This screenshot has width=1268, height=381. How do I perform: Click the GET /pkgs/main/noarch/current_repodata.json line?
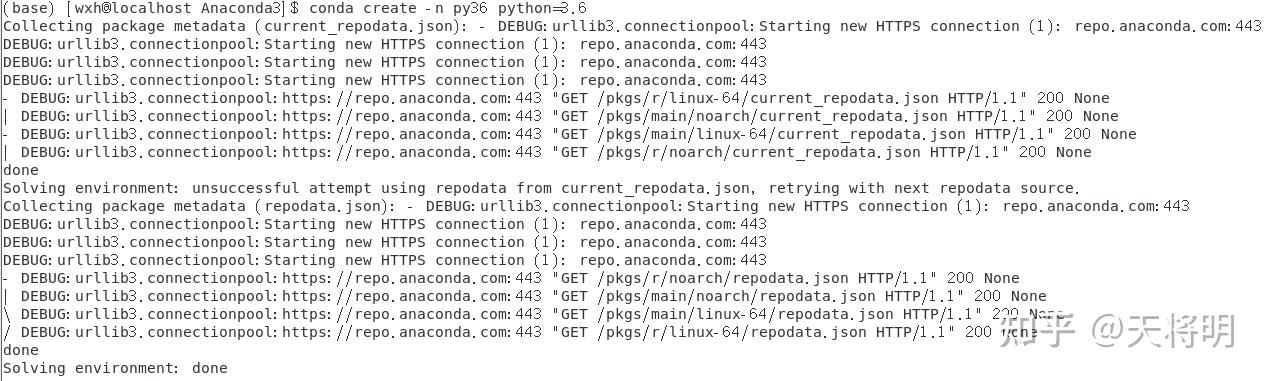pyautogui.click(x=560, y=116)
